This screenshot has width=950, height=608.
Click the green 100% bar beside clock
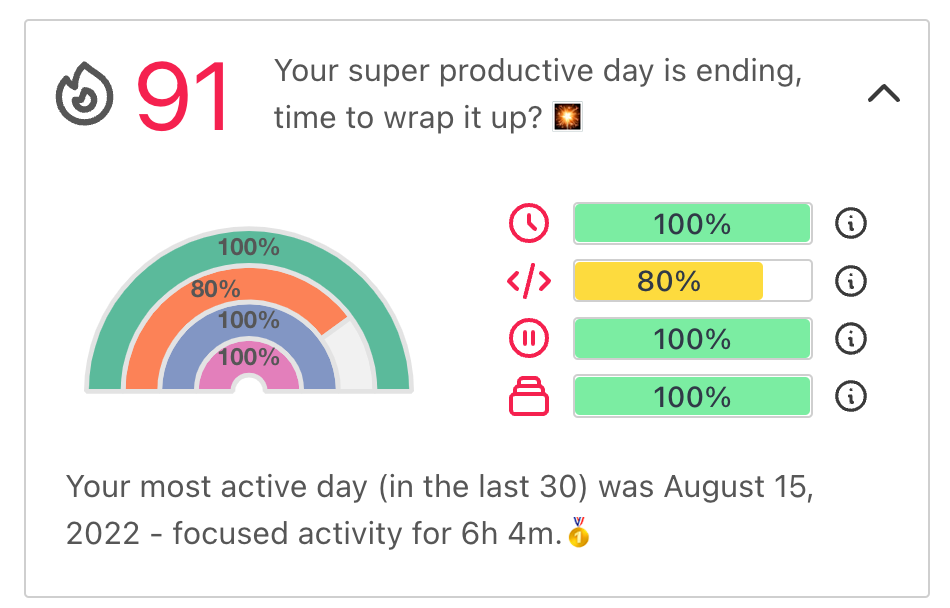click(x=693, y=223)
